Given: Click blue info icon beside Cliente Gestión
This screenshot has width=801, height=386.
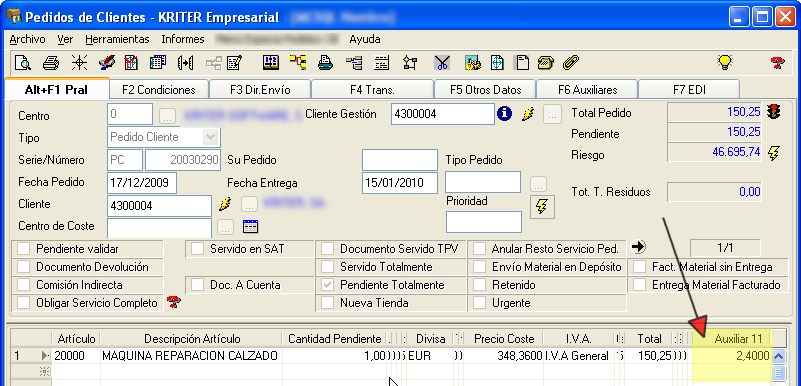Looking at the screenshot, I should point(504,114).
